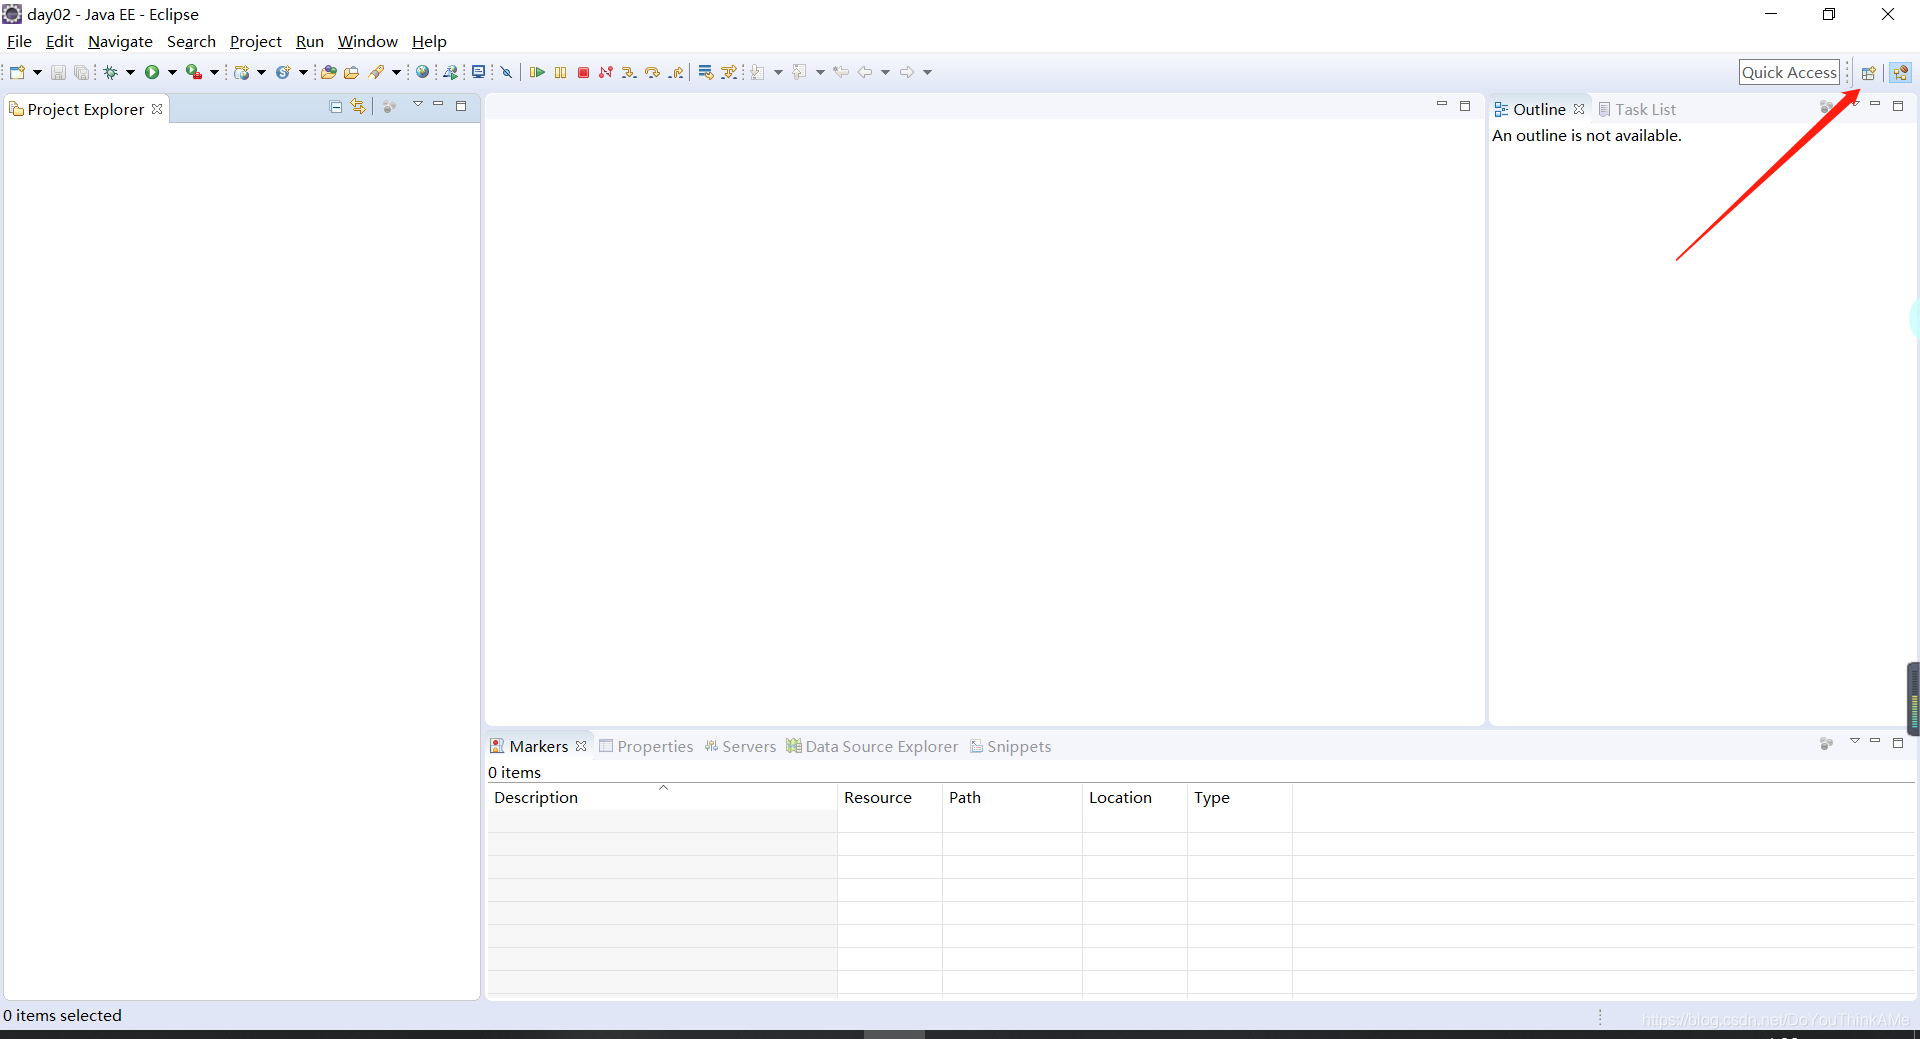
Task: Toggle the Java EE perspective button
Action: pyautogui.click(x=1901, y=72)
